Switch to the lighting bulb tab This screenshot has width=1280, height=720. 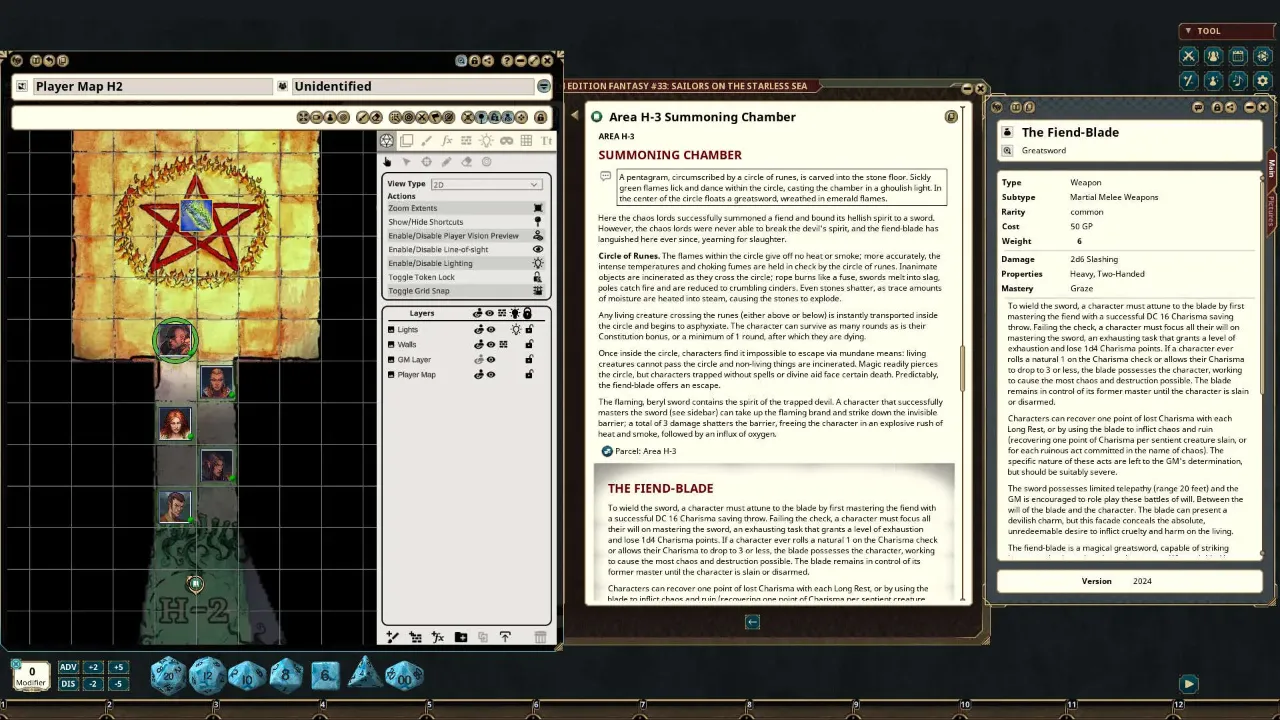(x=486, y=141)
